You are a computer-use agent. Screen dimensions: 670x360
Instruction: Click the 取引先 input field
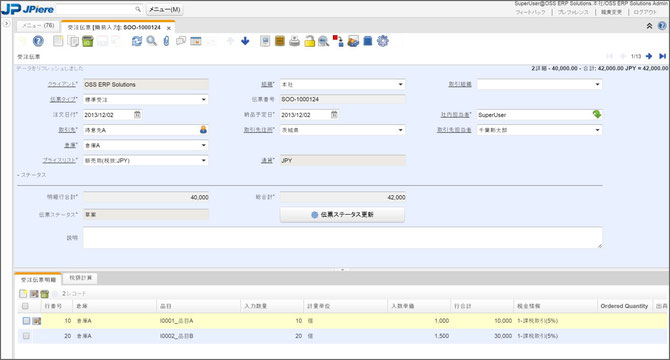[141, 130]
